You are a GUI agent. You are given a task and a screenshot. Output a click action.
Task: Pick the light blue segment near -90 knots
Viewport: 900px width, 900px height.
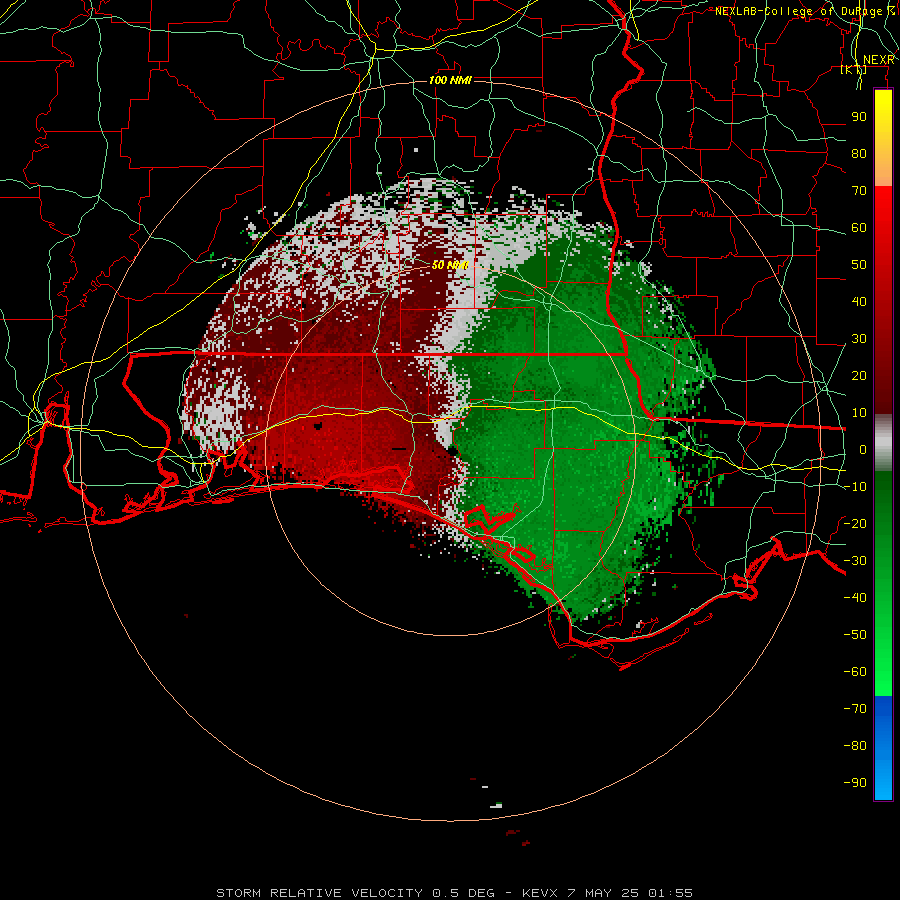(883, 781)
